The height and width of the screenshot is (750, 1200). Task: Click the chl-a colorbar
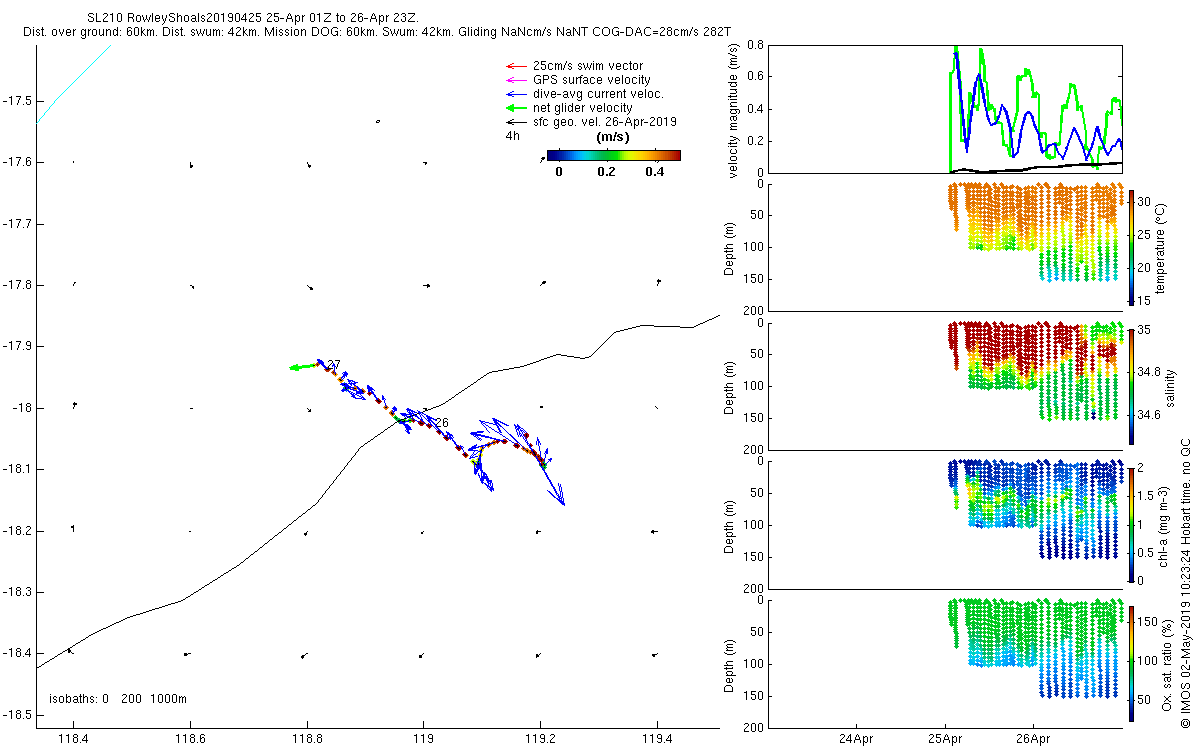[1131, 524]
